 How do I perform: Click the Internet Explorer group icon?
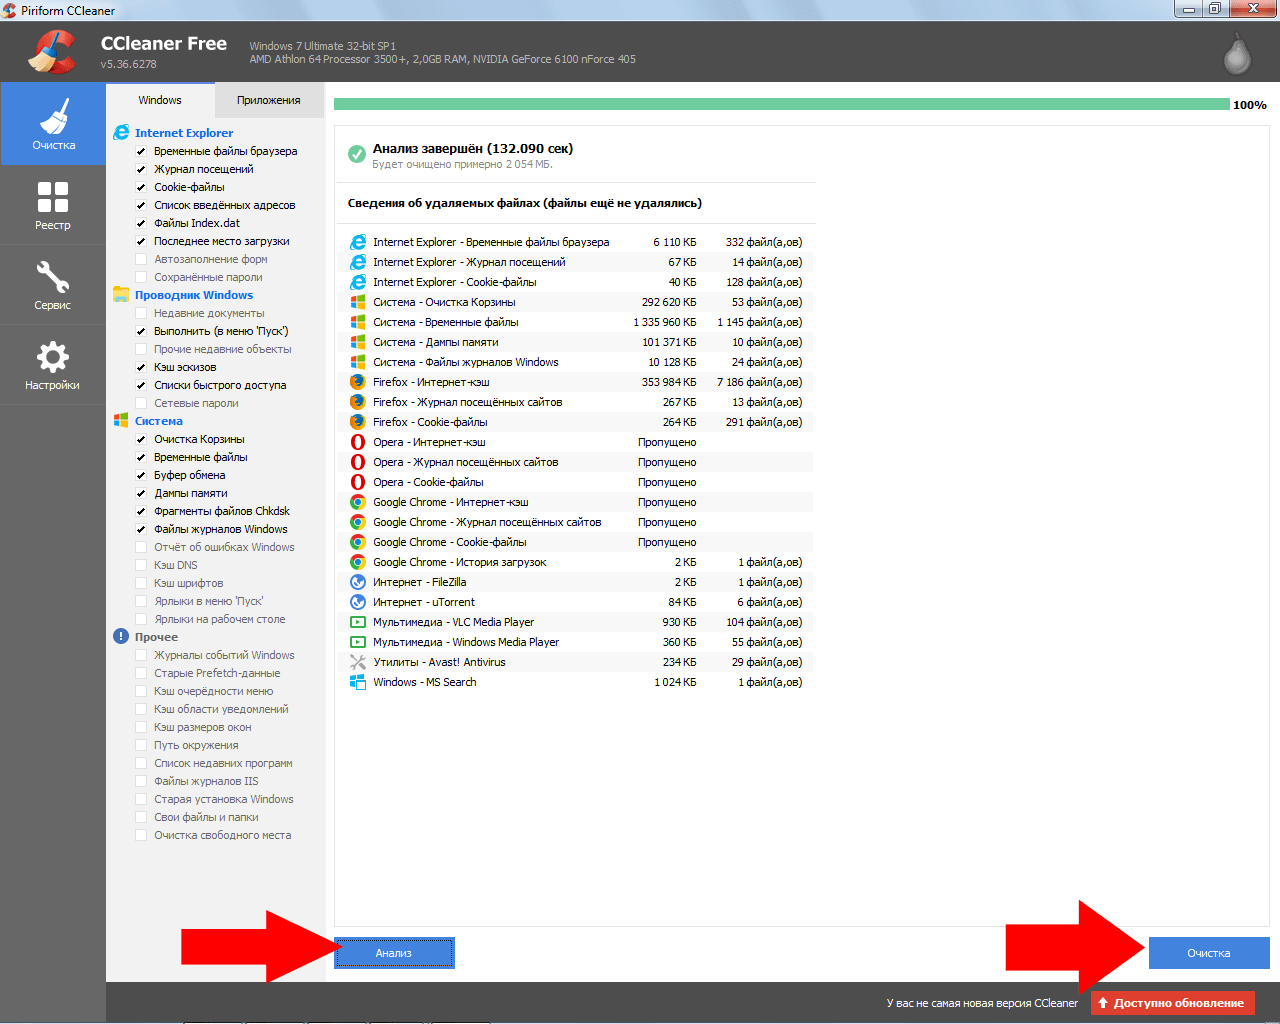(x=121, y=132)
